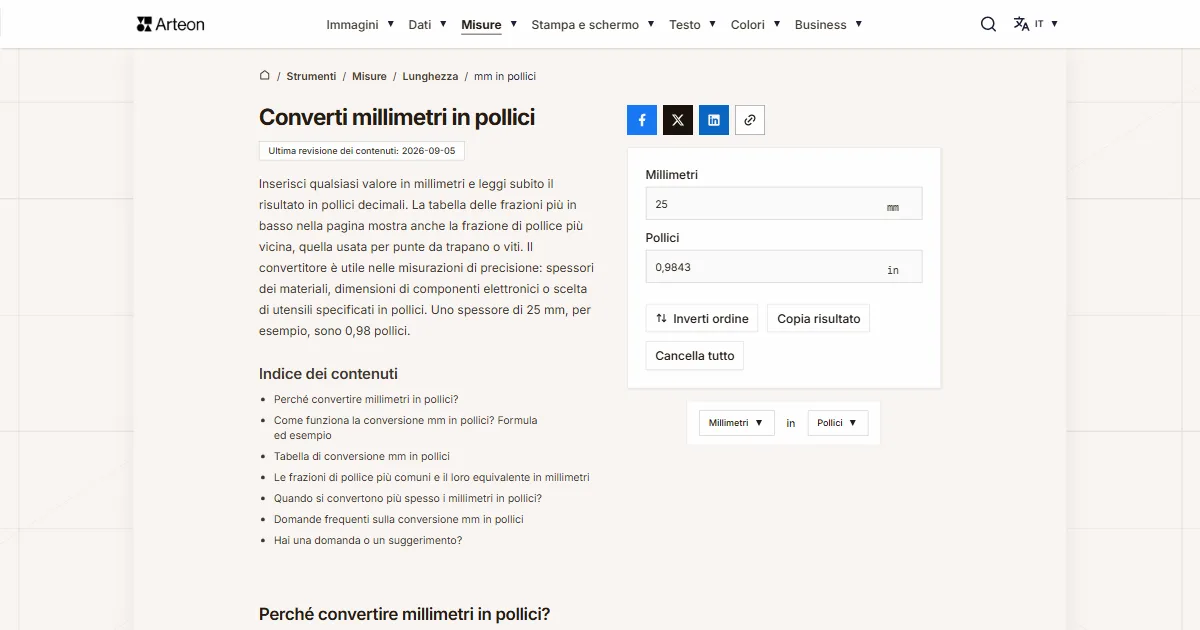Share page on LinkedIn
This screenshot has width=1200, height=630.
pos(714,120)
